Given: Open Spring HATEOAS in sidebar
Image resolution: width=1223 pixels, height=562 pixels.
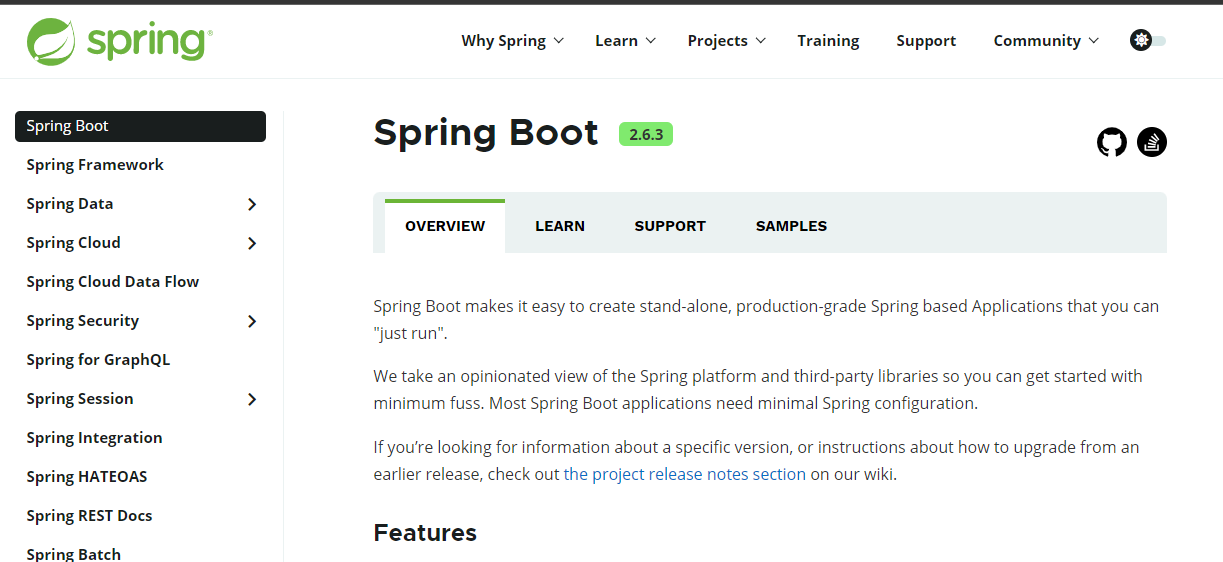Looking at the screenshot, I should [87, 477].
